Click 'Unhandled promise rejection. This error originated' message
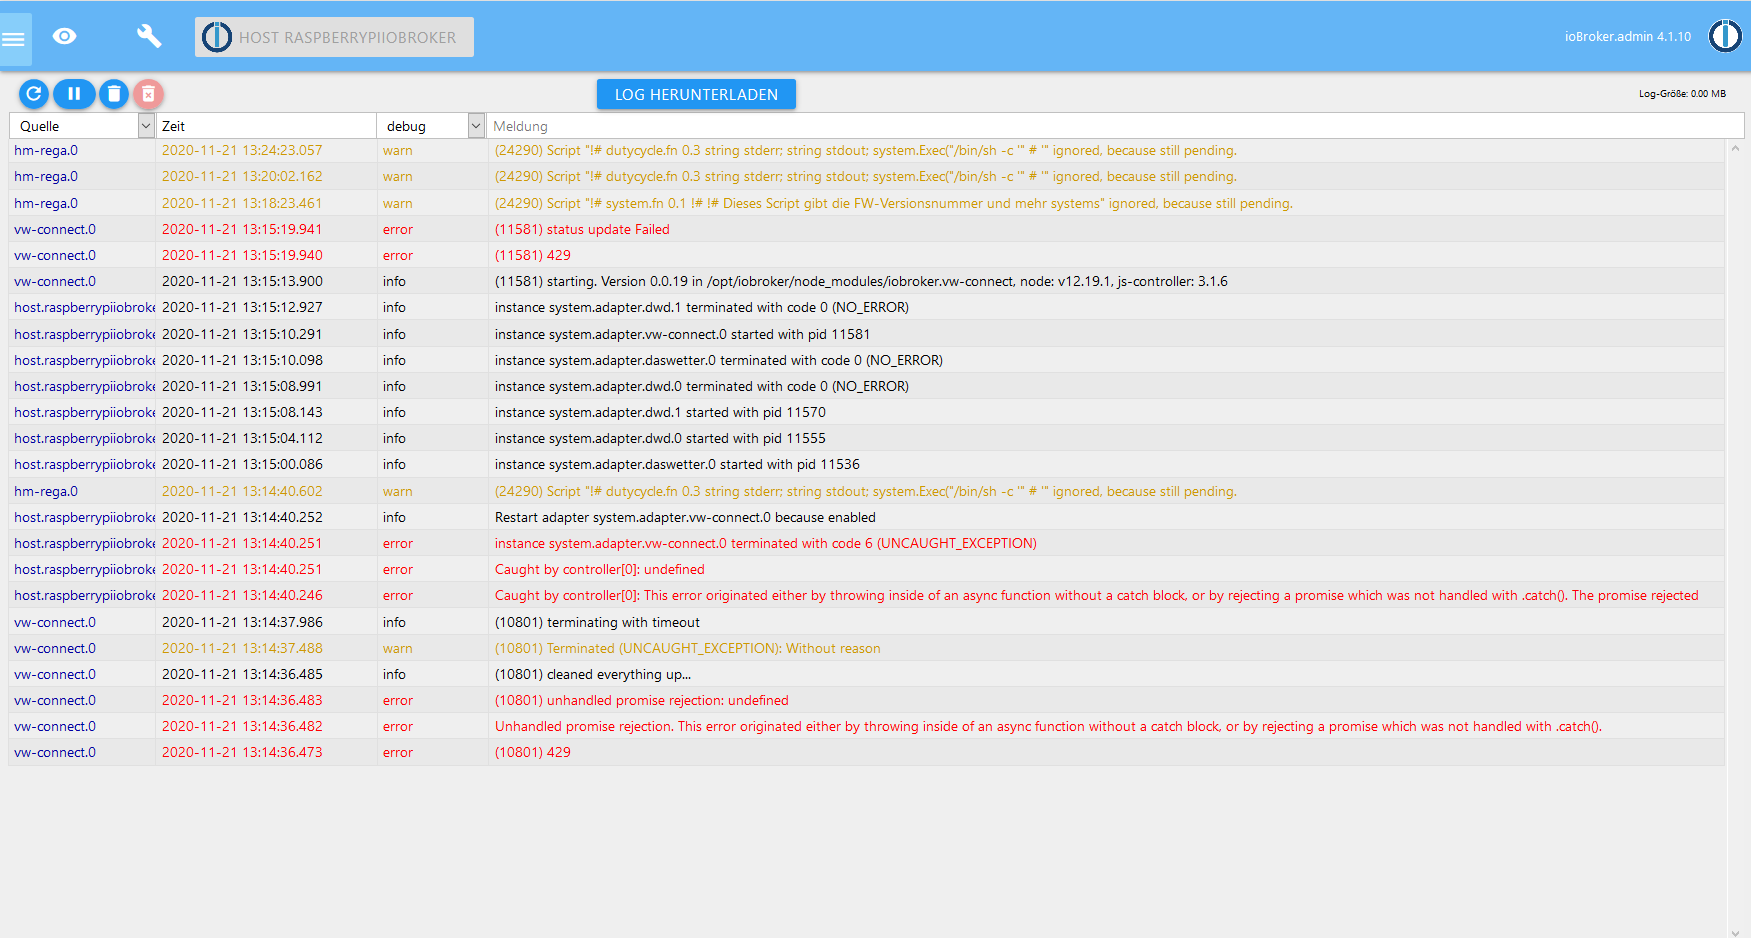This screenshot has height=938, width=1751. [x=1048, y=726]
